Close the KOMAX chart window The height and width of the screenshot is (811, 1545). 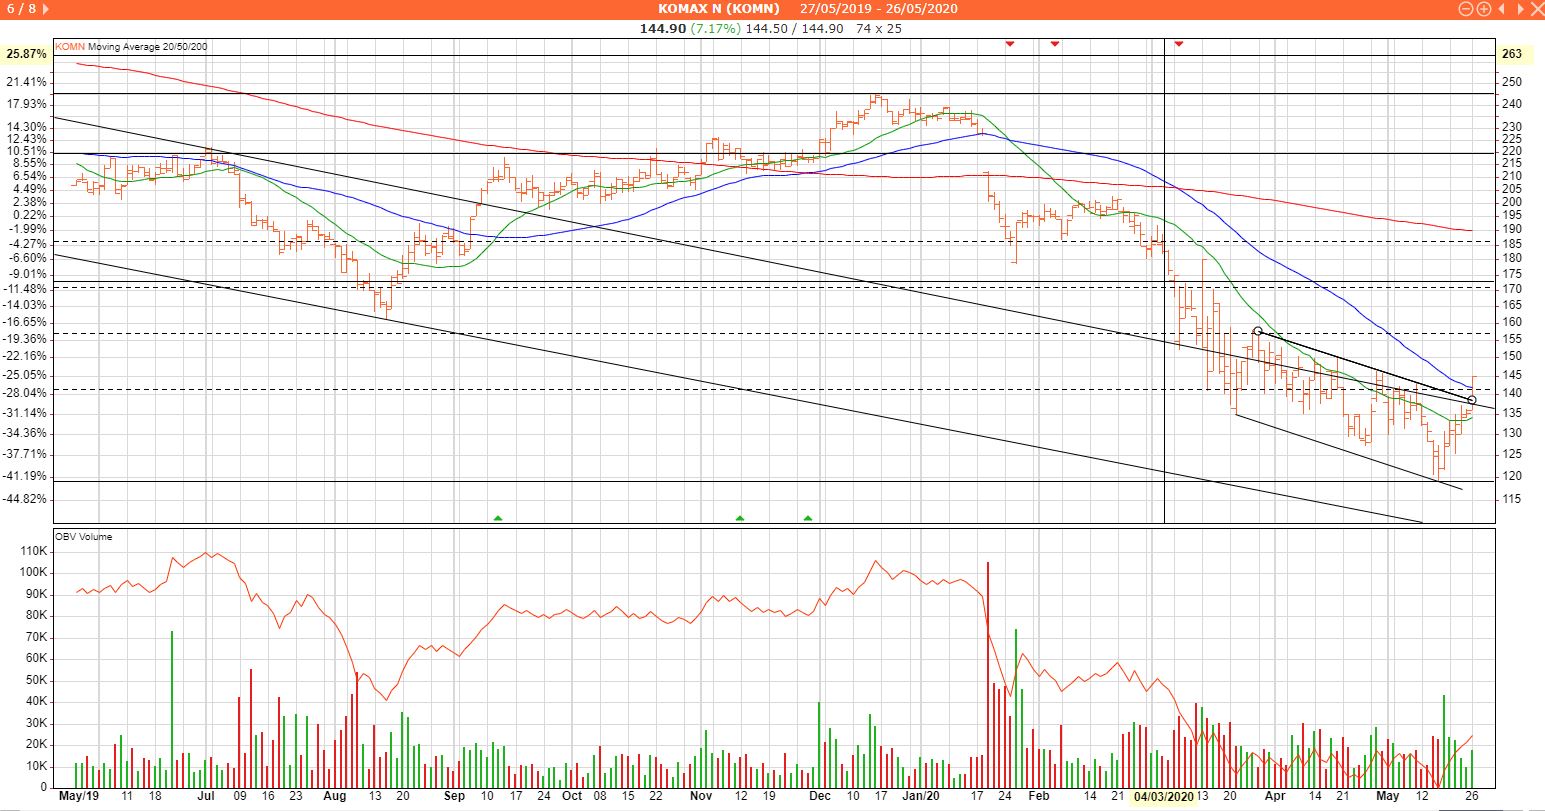[1538, 9]
